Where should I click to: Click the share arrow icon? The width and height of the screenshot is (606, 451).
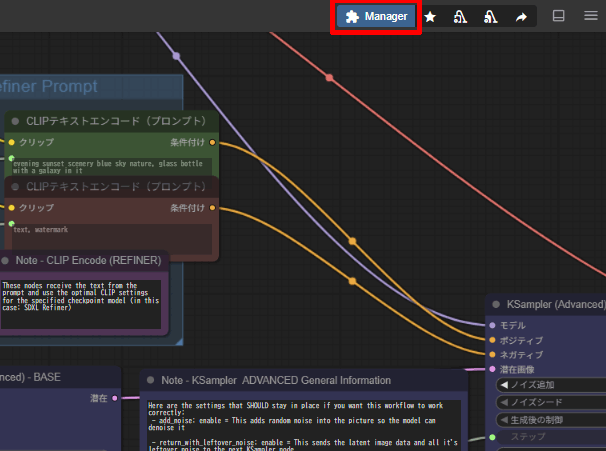click(x=521, y=17)
